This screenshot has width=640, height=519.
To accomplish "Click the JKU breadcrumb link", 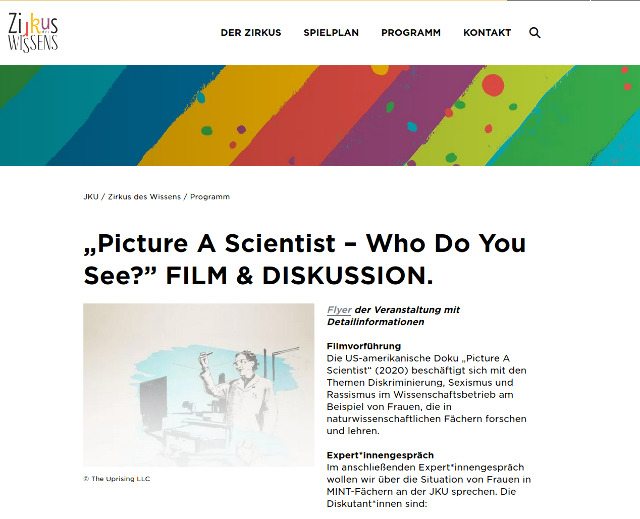I will click(90, 197).
